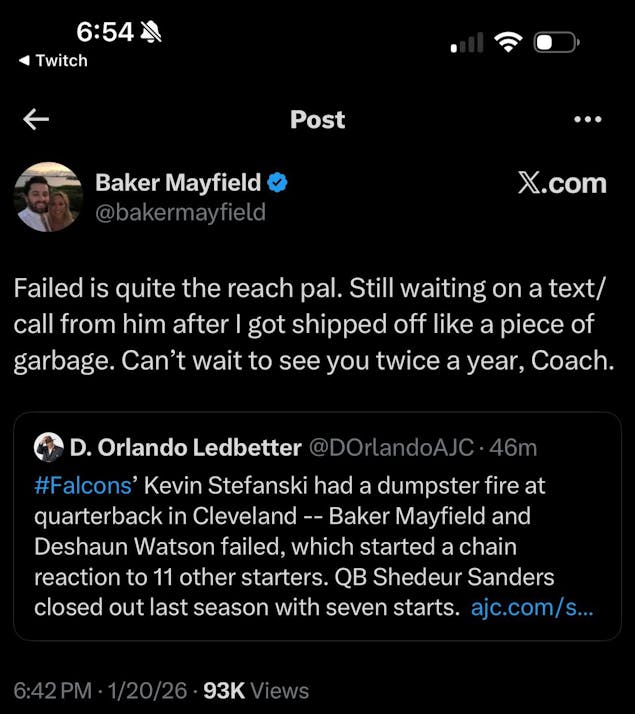Tap the silent mode bell icon

tap(152, 32)
